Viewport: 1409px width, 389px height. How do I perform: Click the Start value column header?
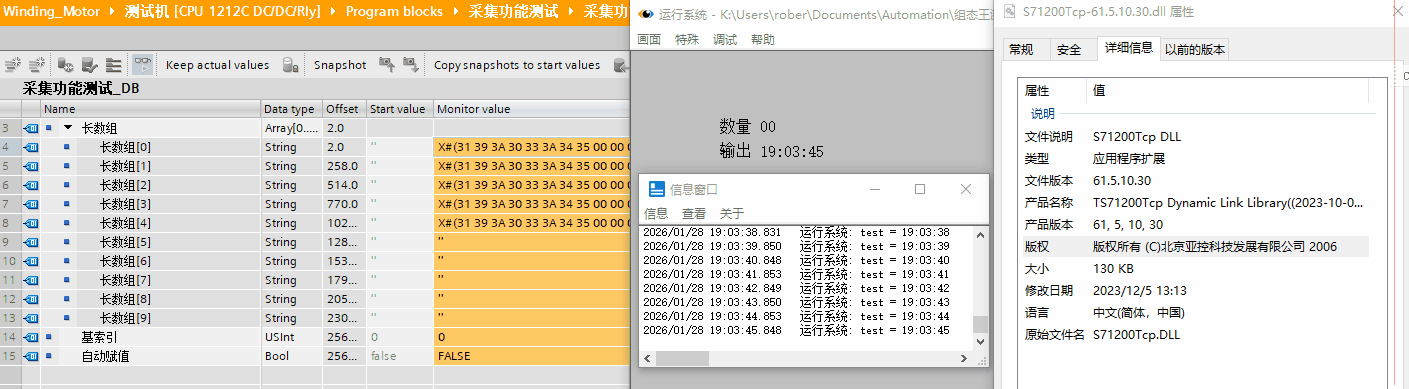coord(399,109)
